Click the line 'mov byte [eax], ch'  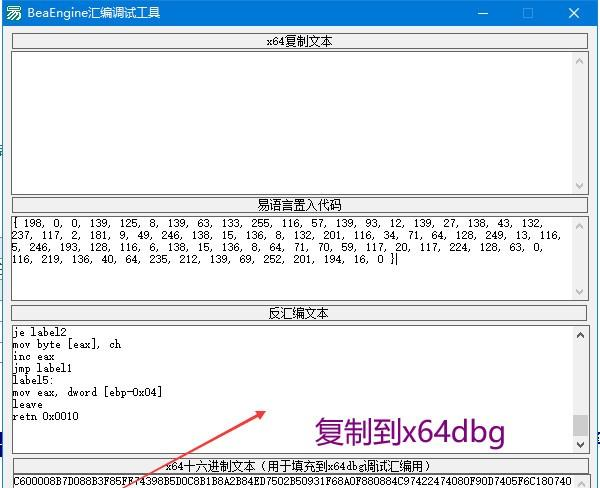click(67, 344)
